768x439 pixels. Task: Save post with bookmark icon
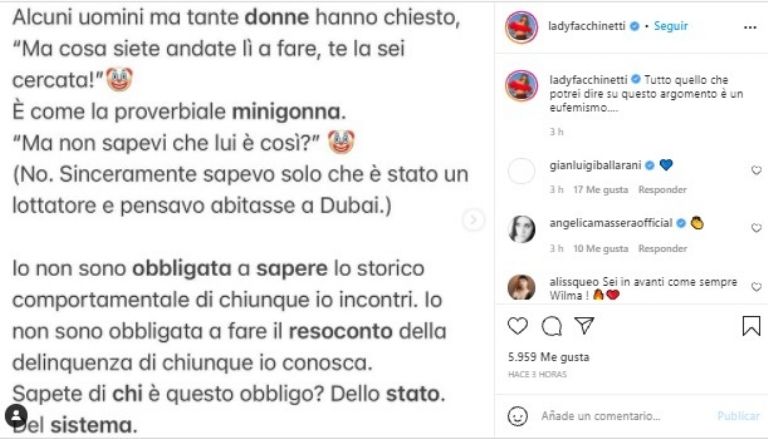[751, 326]
